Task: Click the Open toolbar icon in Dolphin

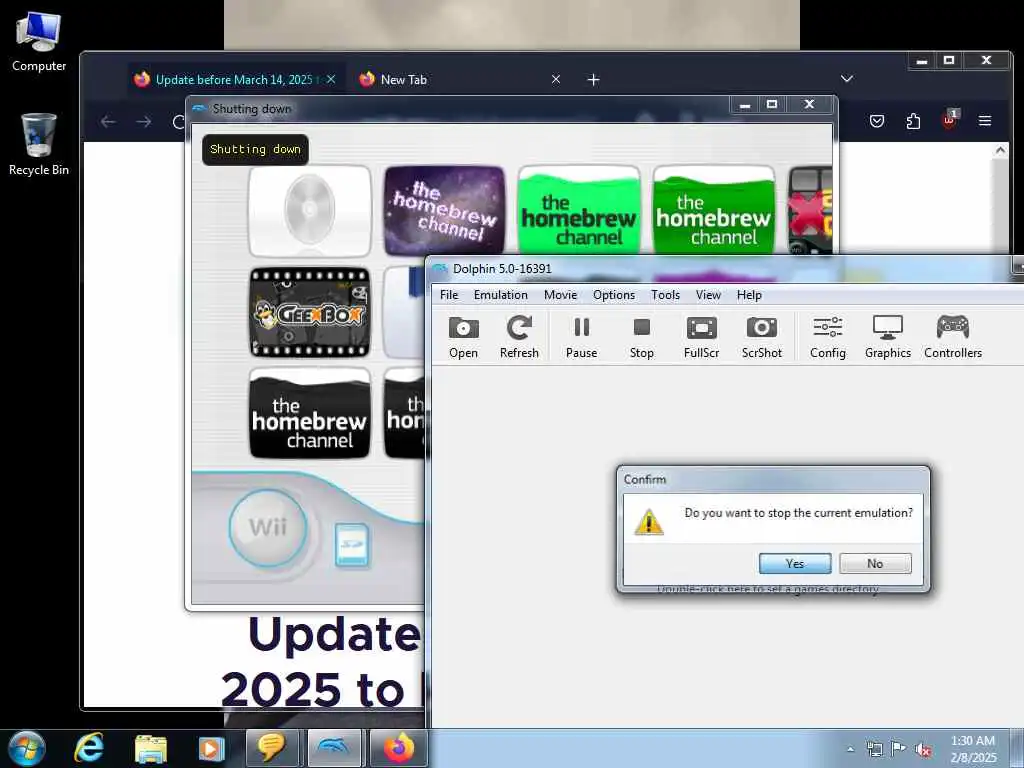Action: click(463, 337)
